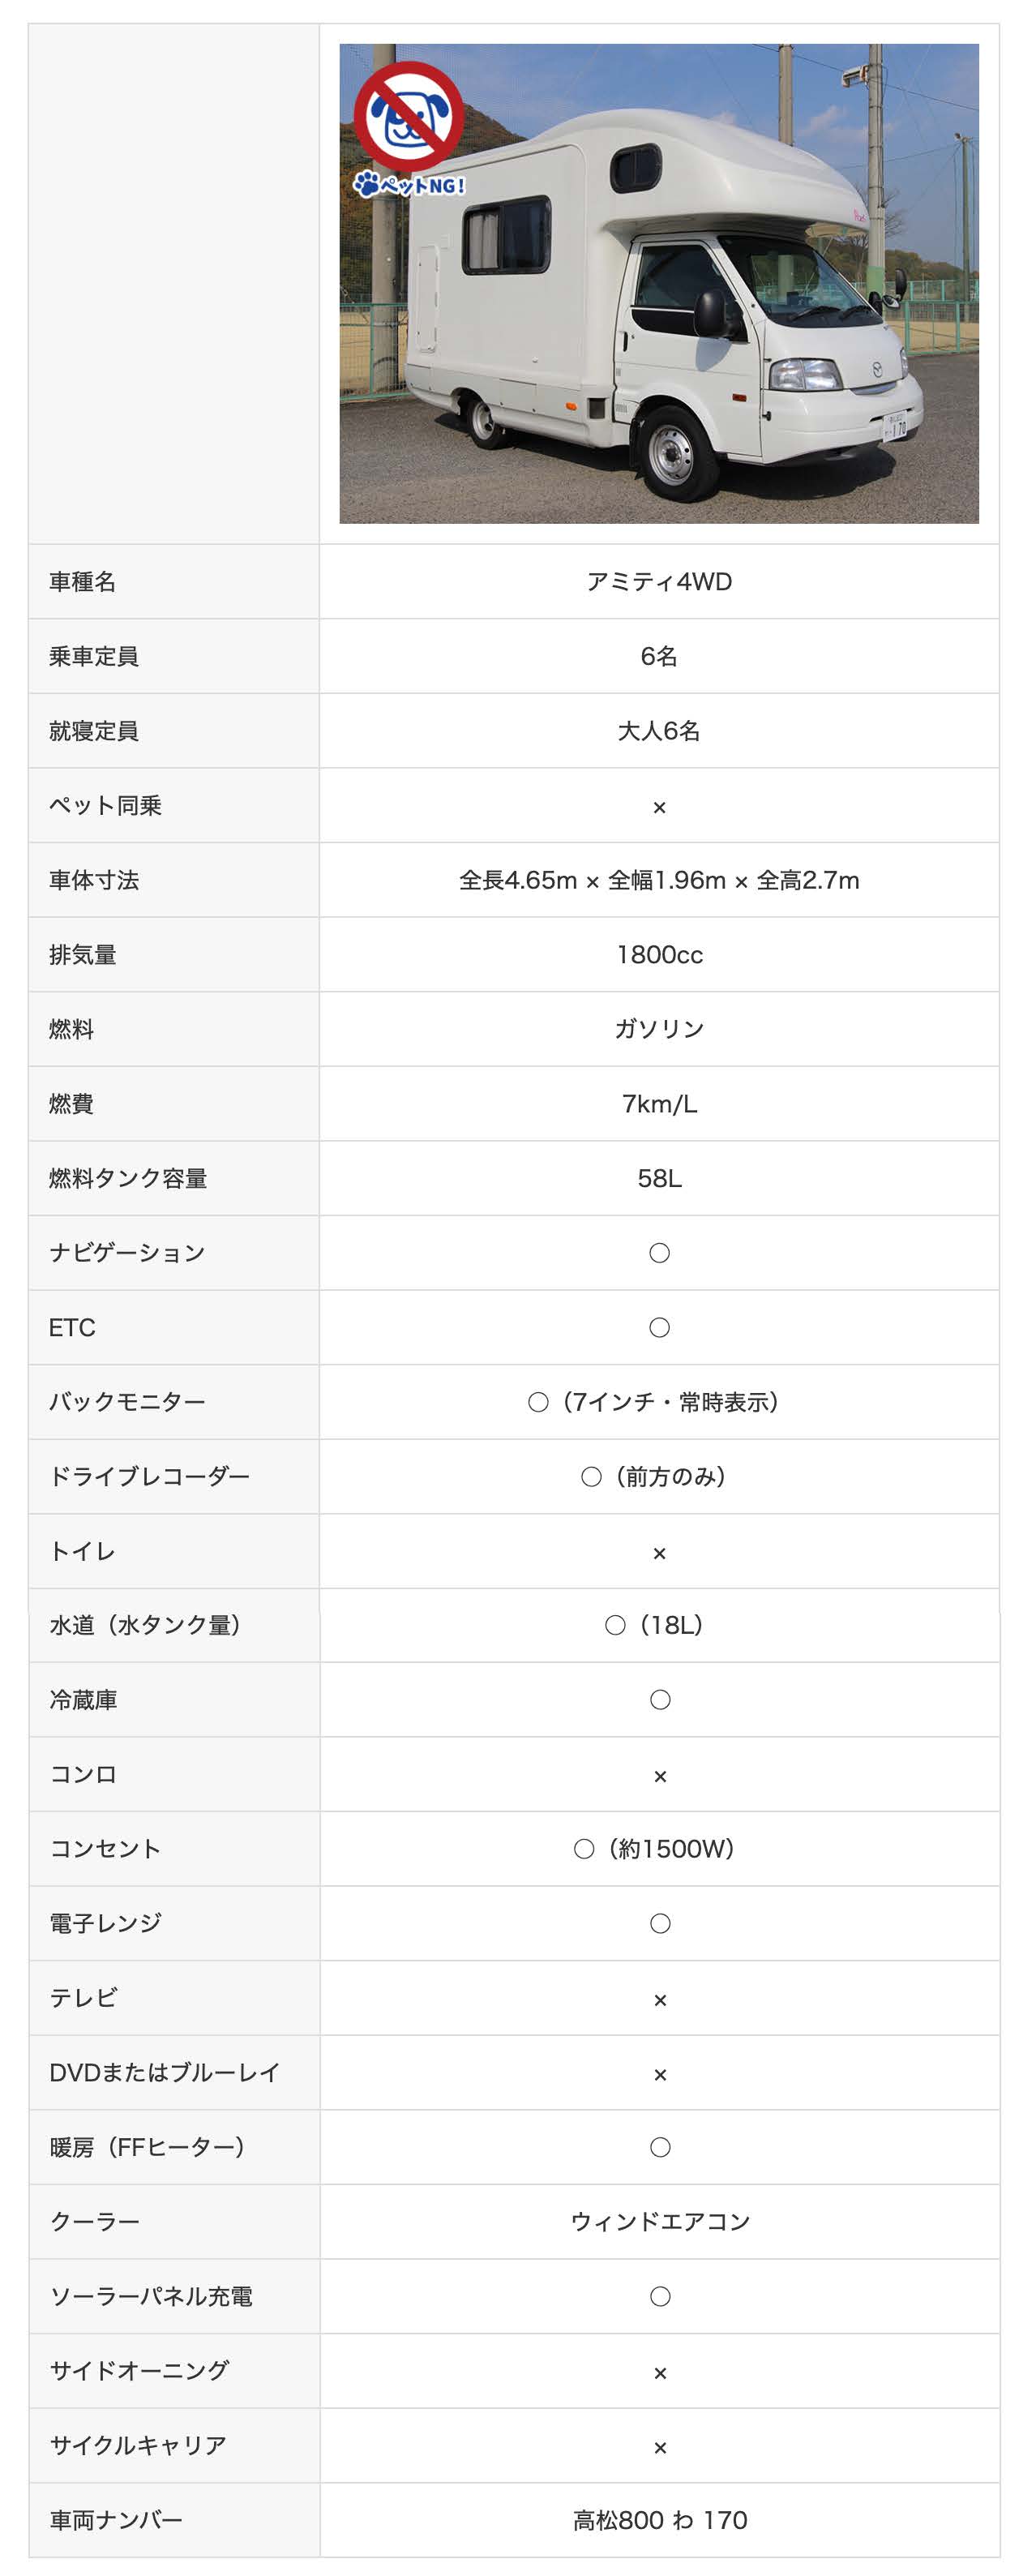The width and height of the screenshot is (1036, 2576).
Task: Click the 高松800 わ 170 plate number
Action: 660,2520
